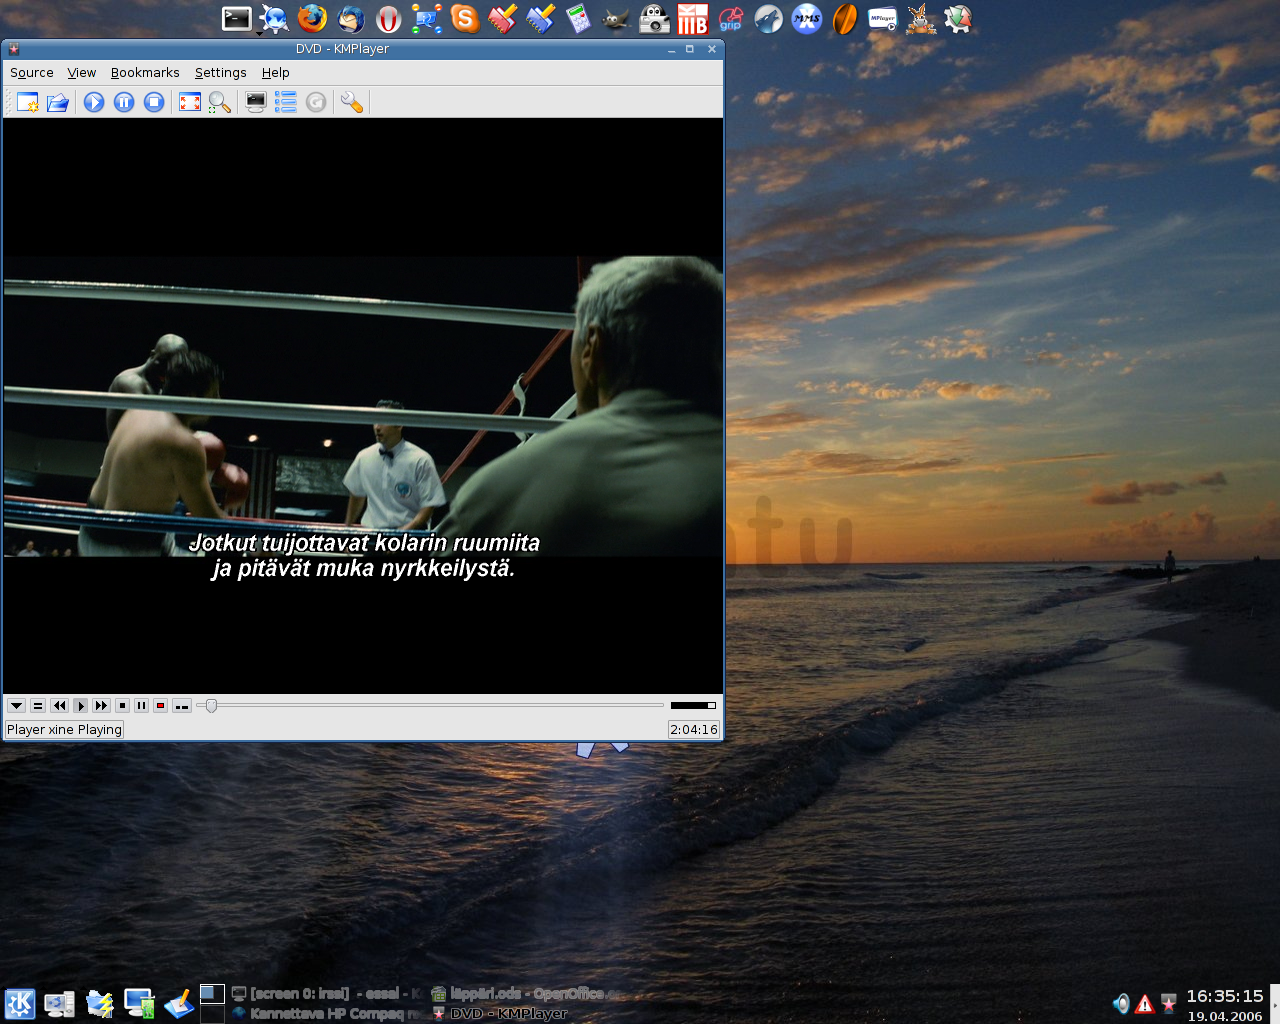Launch Firefox from the top launcher
Viewport: 1280px width, 1024px height.
312,18
